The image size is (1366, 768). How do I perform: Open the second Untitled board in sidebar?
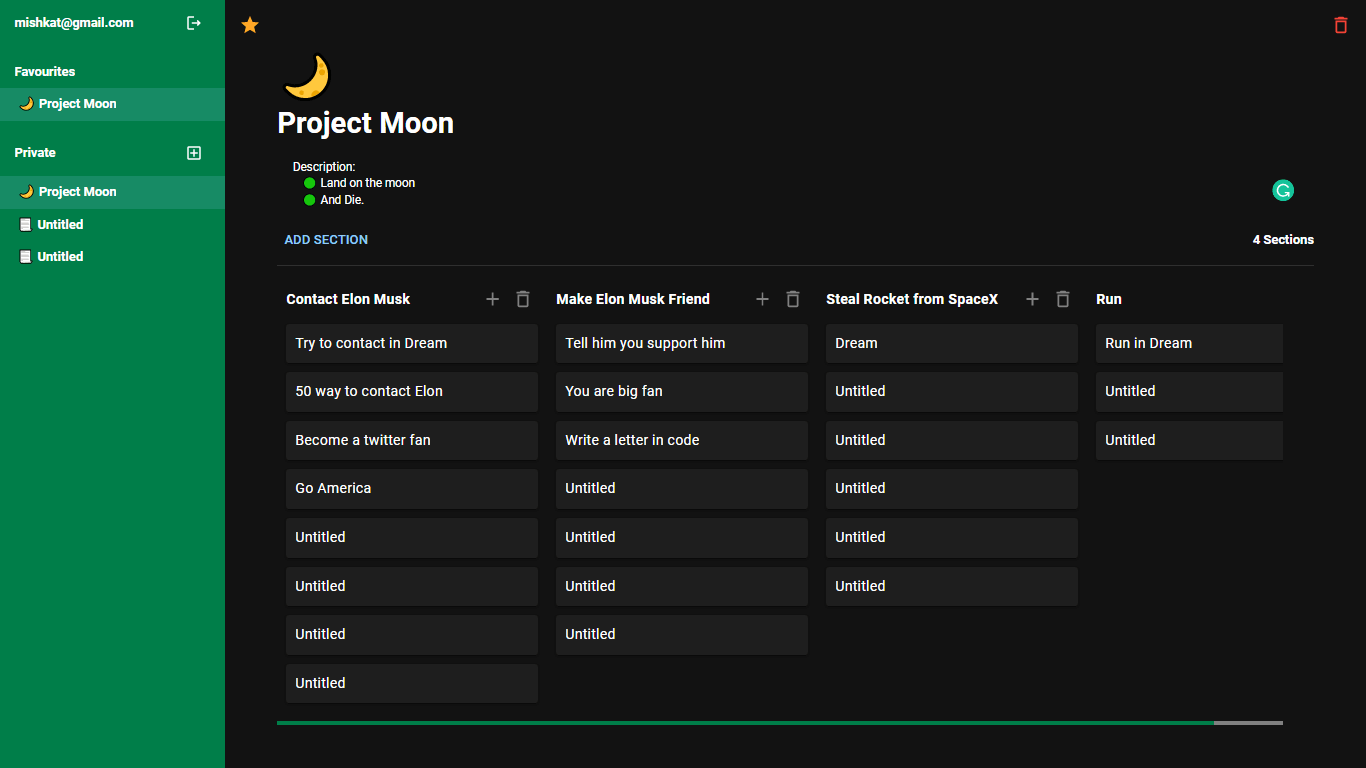point(112,257)
